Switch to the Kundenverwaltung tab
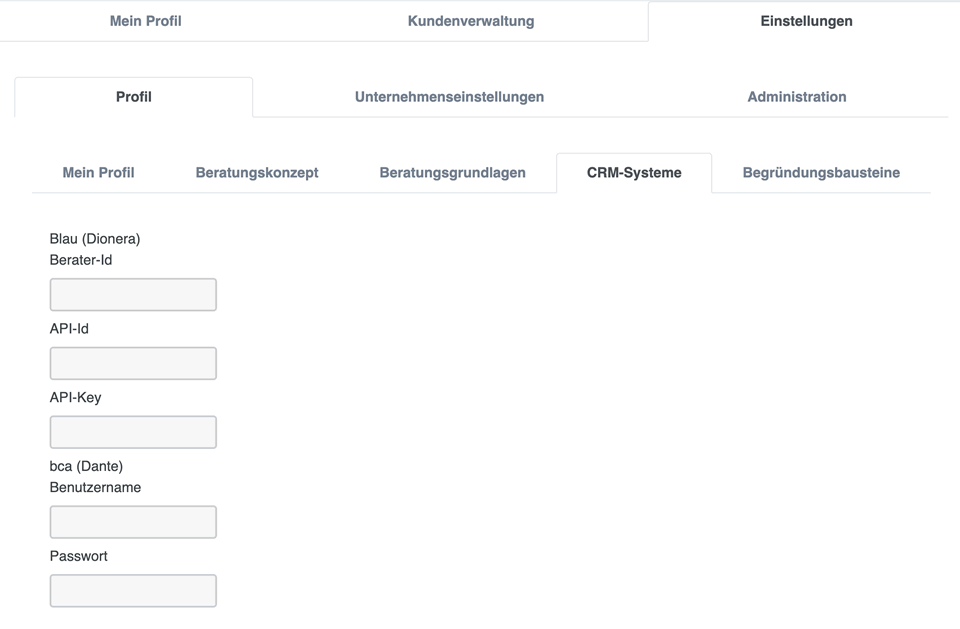 (x=471, y=21)
